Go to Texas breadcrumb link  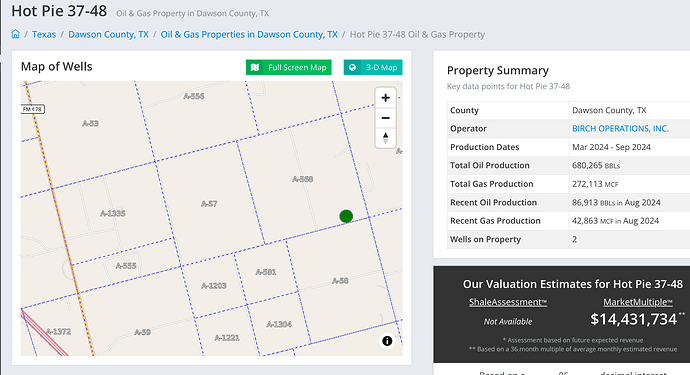tap(44, 34)
